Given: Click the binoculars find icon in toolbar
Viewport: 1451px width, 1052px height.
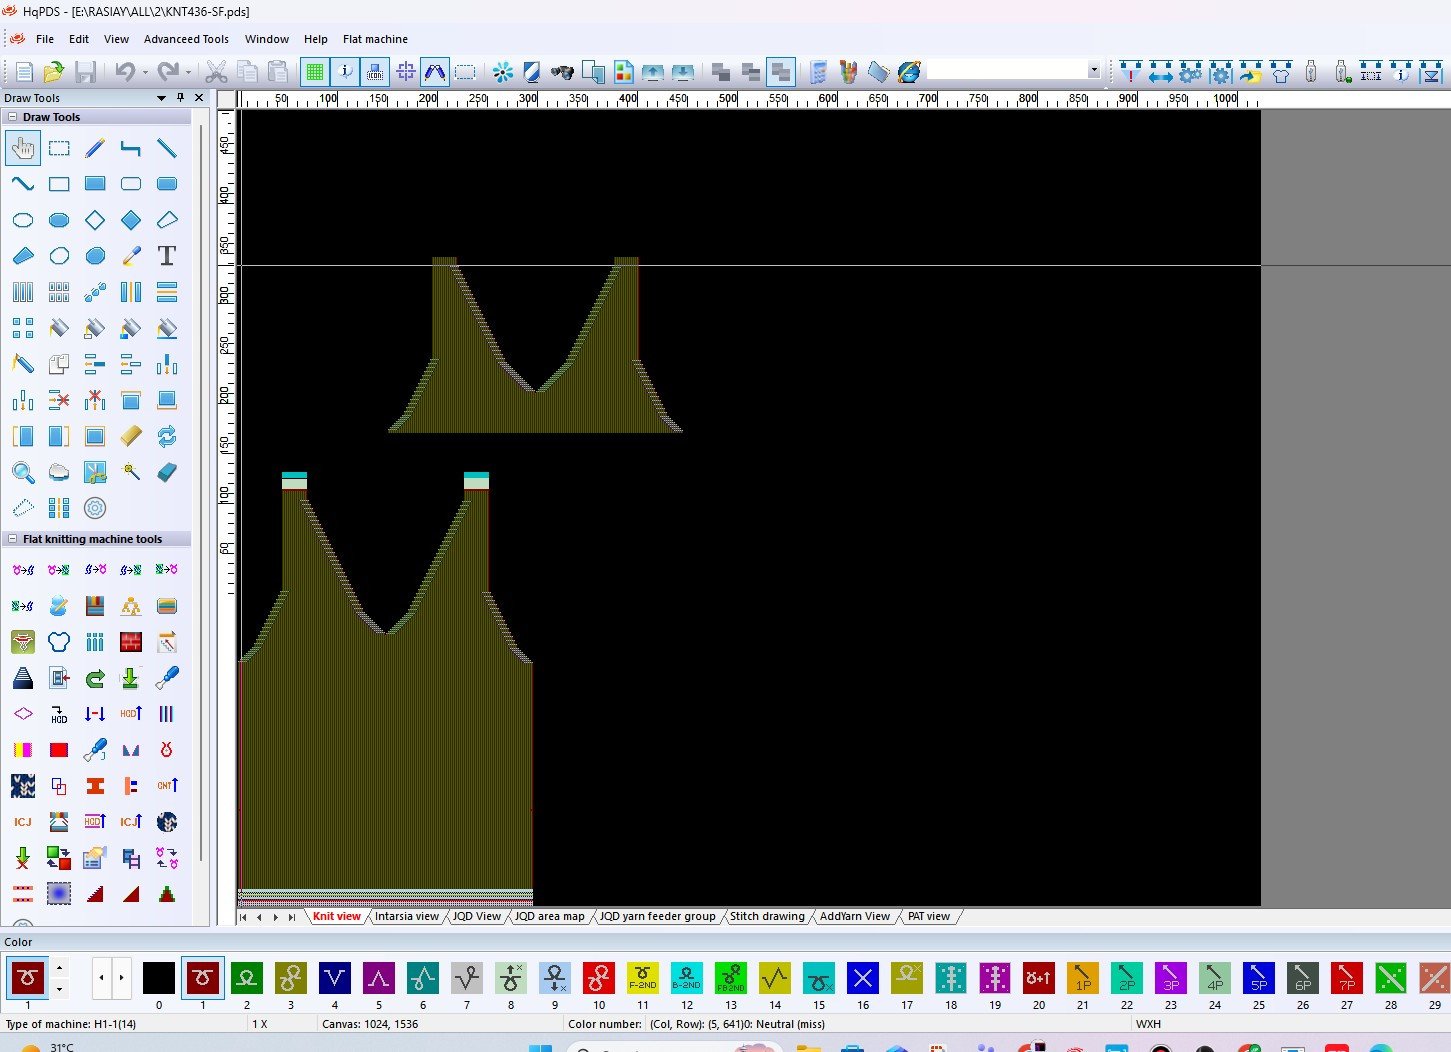Looking at the screenshot, I should [562, 72].
